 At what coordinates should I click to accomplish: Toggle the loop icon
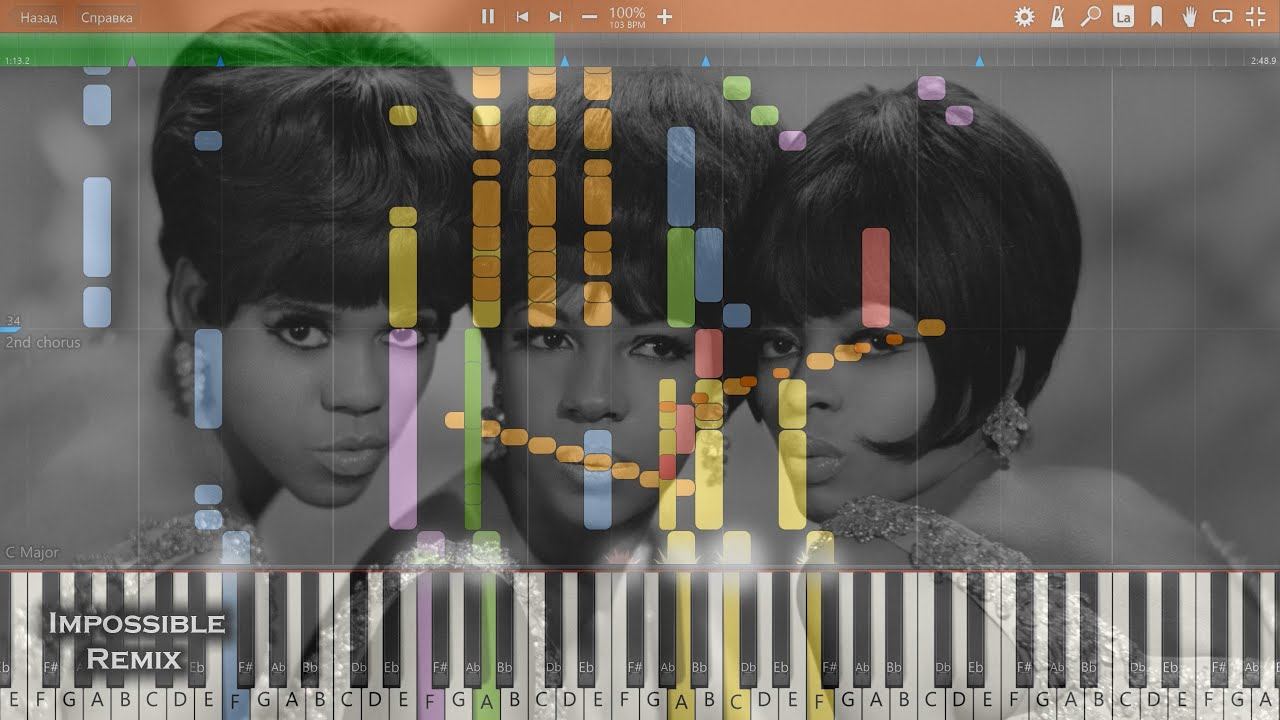click(x=1222, y=16)
